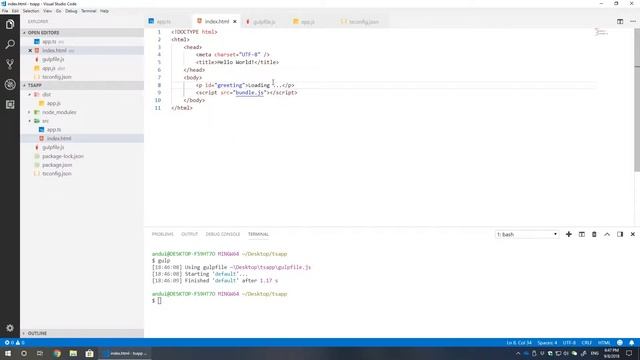This screenshot has width=640, height=360.
Task: Open the Source Control view
Action: [x=10, y=64]
